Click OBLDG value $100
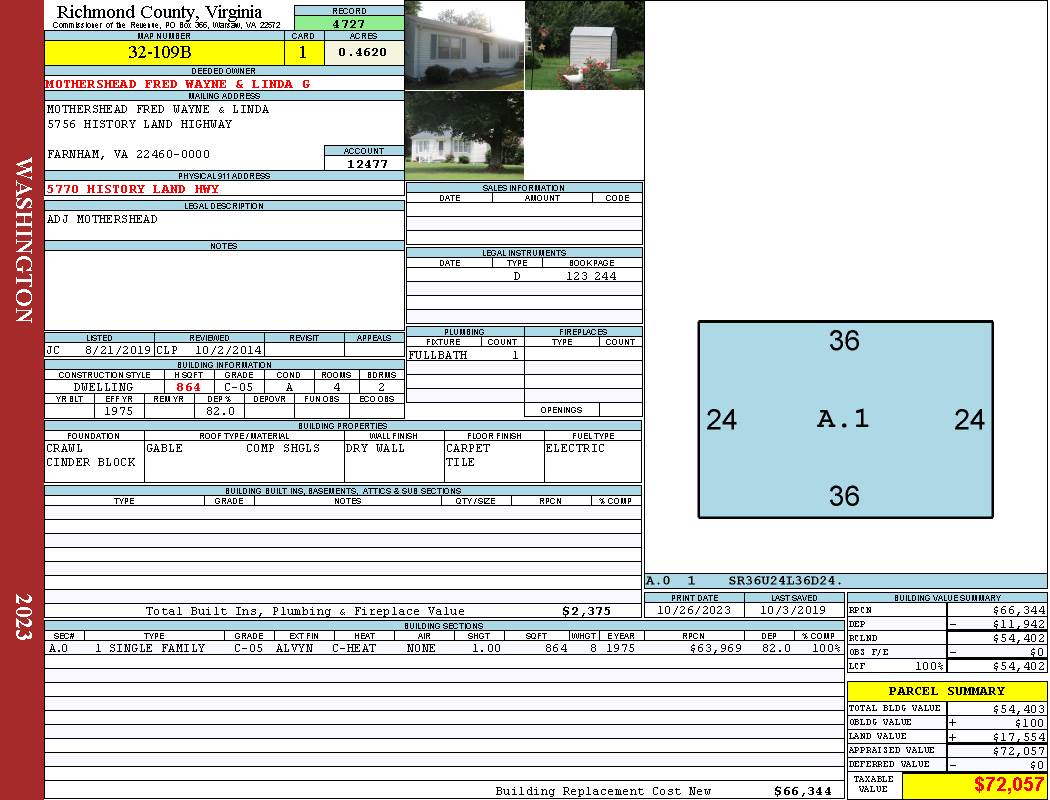Screen dimensions: 1050x800 [1029, 723]
